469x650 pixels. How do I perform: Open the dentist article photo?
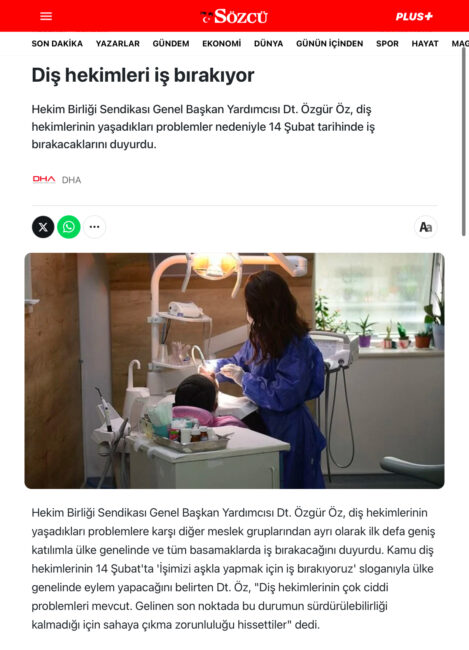coord(234,371)
